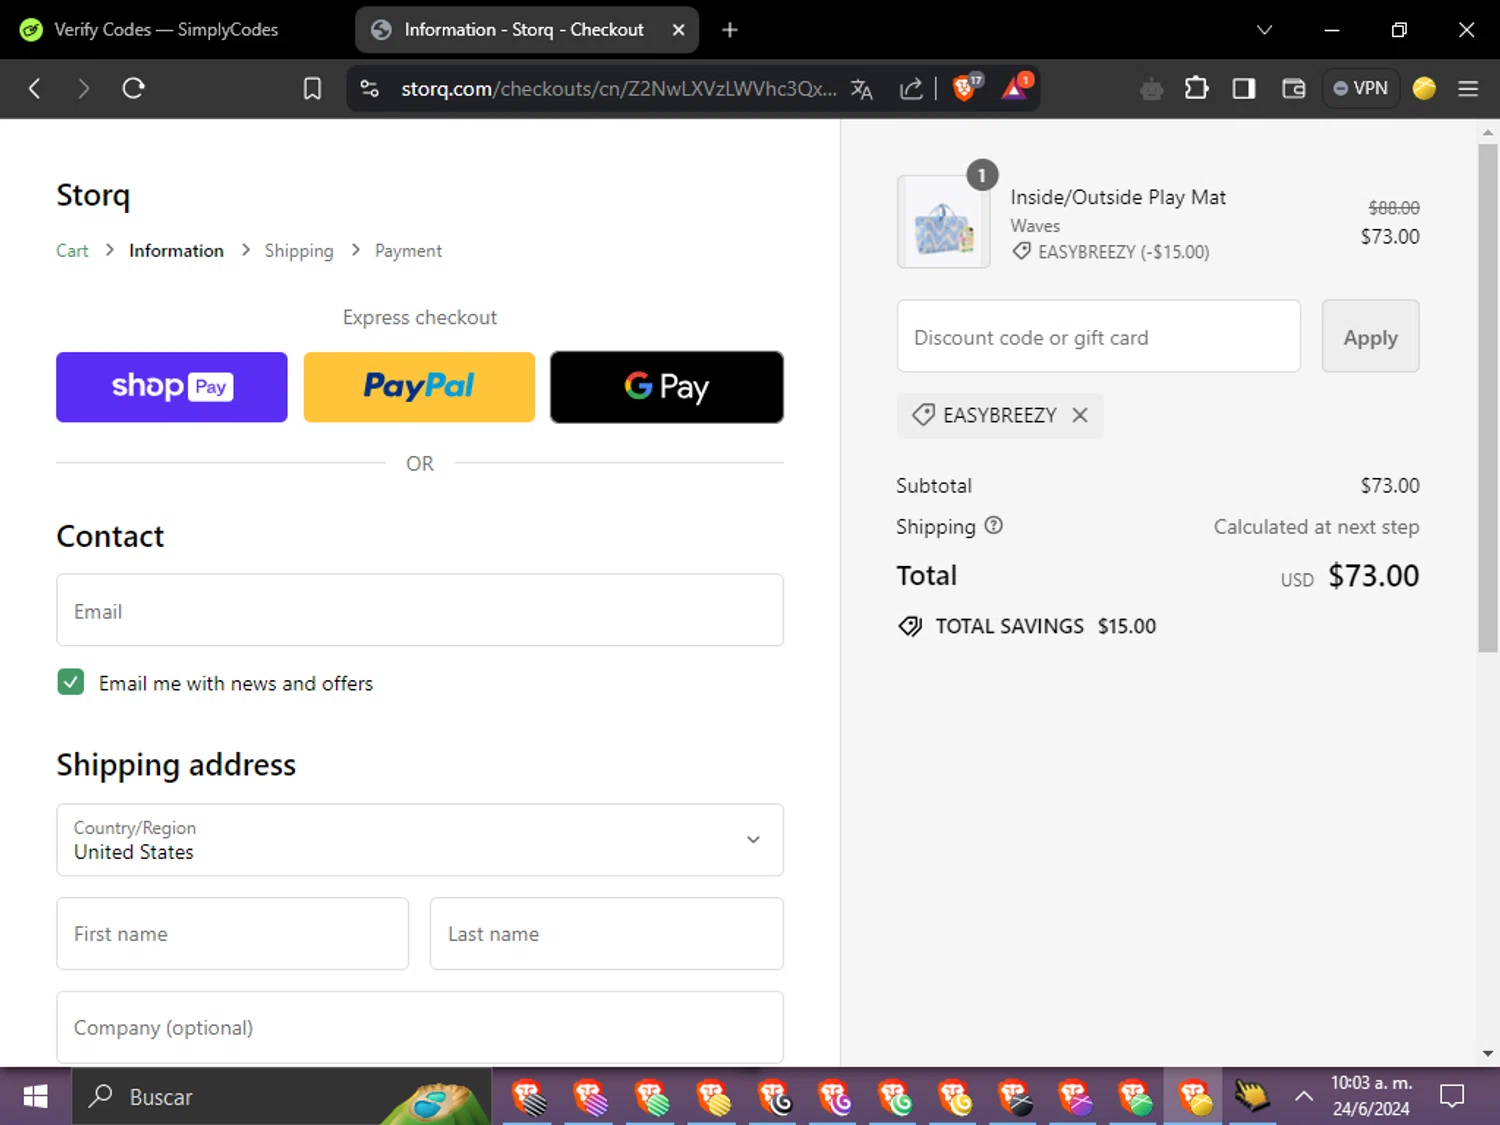Focus the Discount code or gift card field

point(1099,336)
